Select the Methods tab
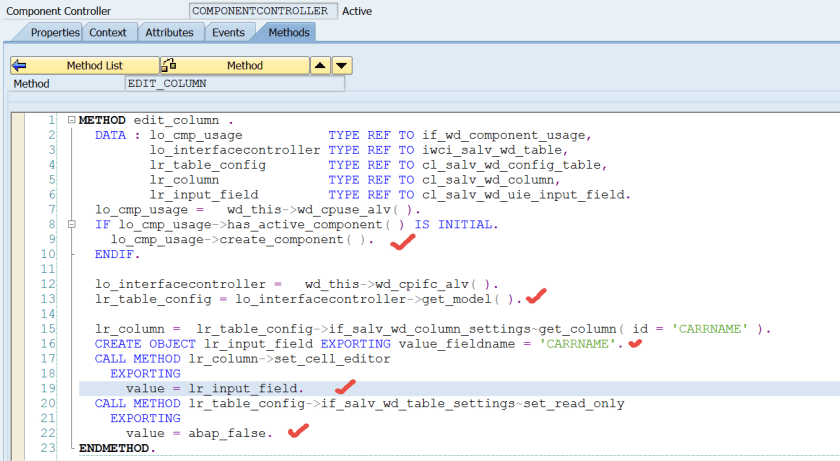 (x=289, y=33)
